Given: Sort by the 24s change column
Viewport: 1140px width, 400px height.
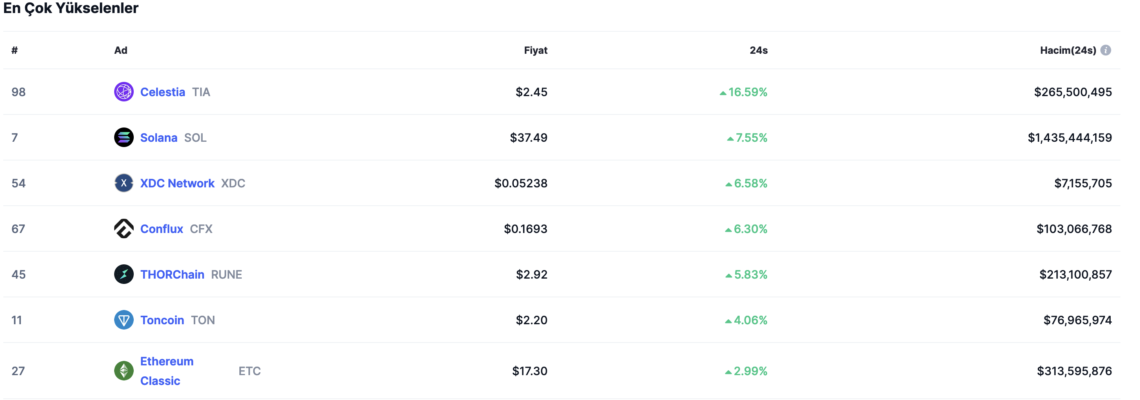Looking at the screenshot, I should tap(759, 50).
